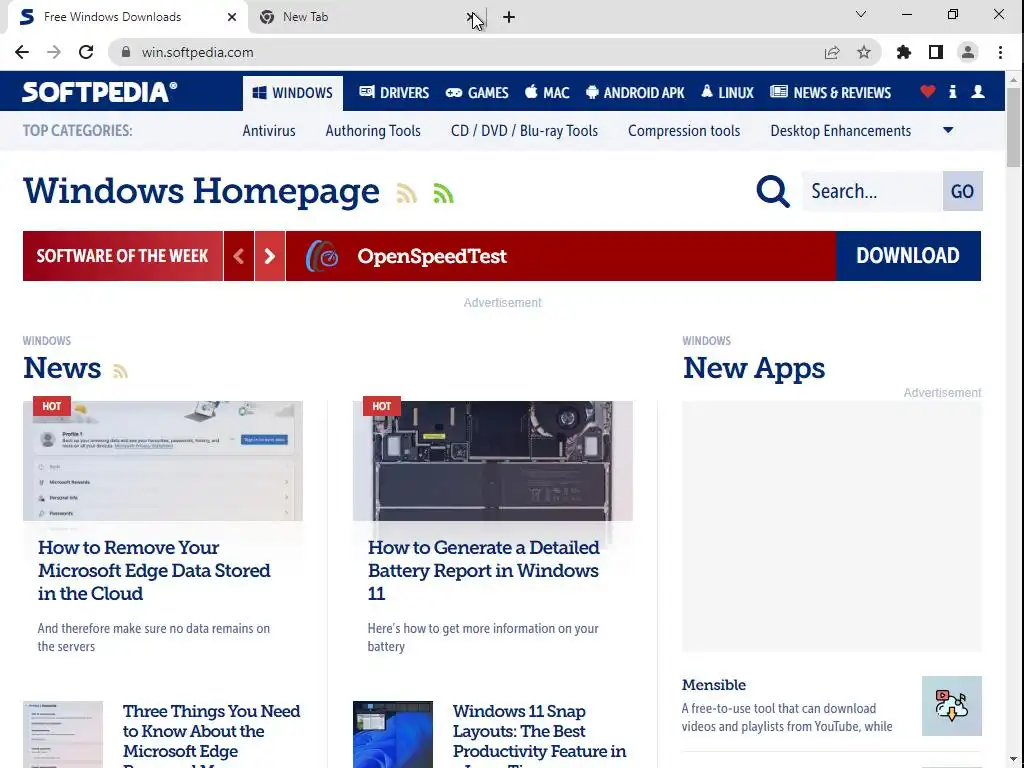Open Three Things You Need to Know article
The width and height of the screenshot is (1024, 768).
coord(212,737)
